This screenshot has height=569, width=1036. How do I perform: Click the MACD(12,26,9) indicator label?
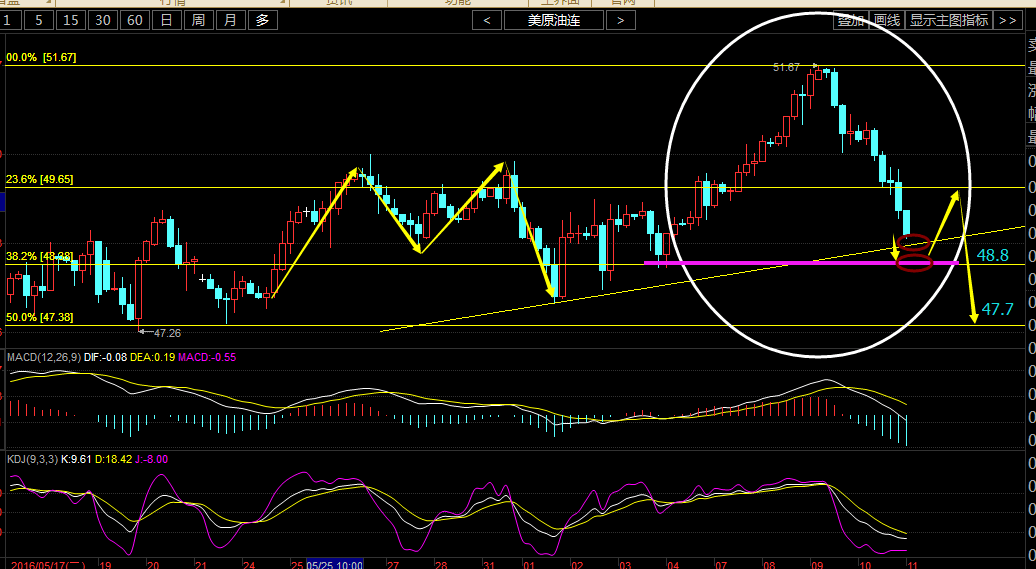click(43, 357)
